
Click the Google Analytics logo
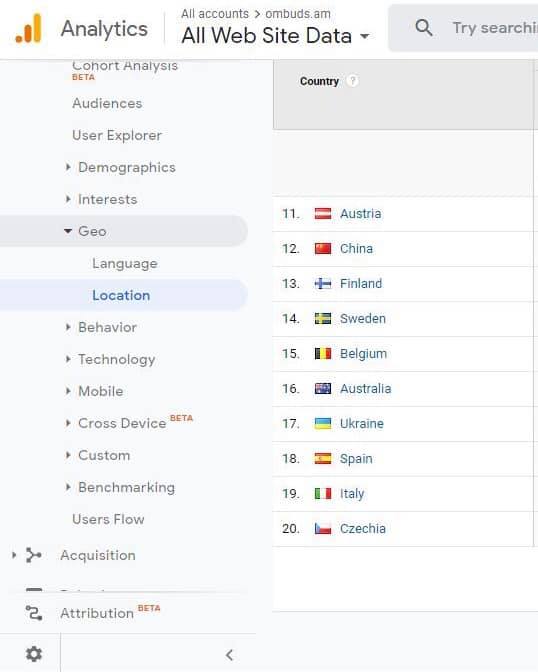pyautogui.click(x=29, y=29)
